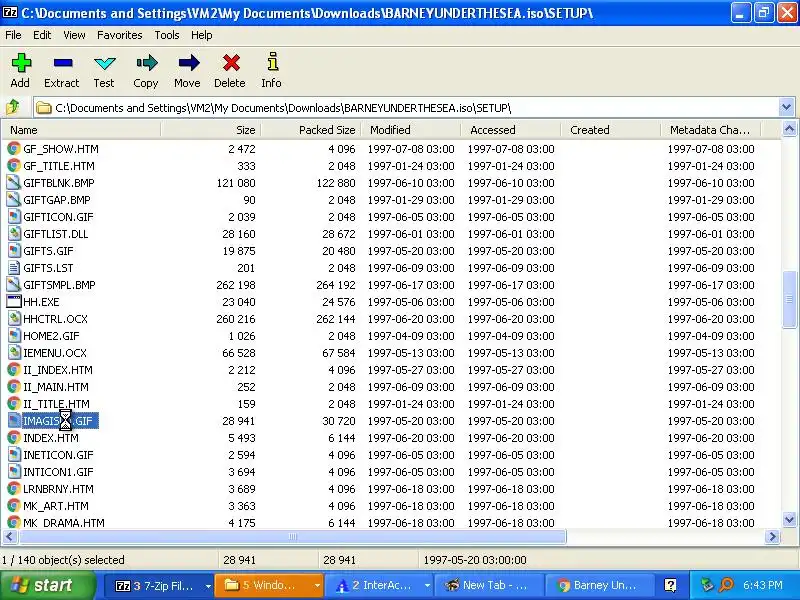Select the II_INDEX.HTM file icon
Viewport: 800px width, 600px height.
click(x=14, y=370)
